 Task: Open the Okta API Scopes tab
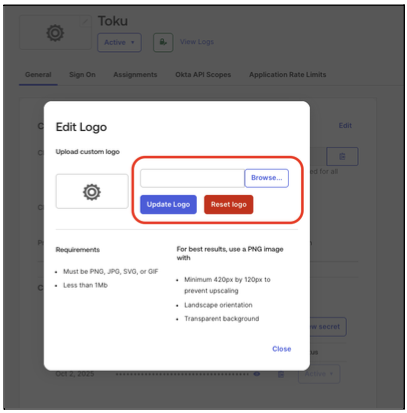(203, 75)
